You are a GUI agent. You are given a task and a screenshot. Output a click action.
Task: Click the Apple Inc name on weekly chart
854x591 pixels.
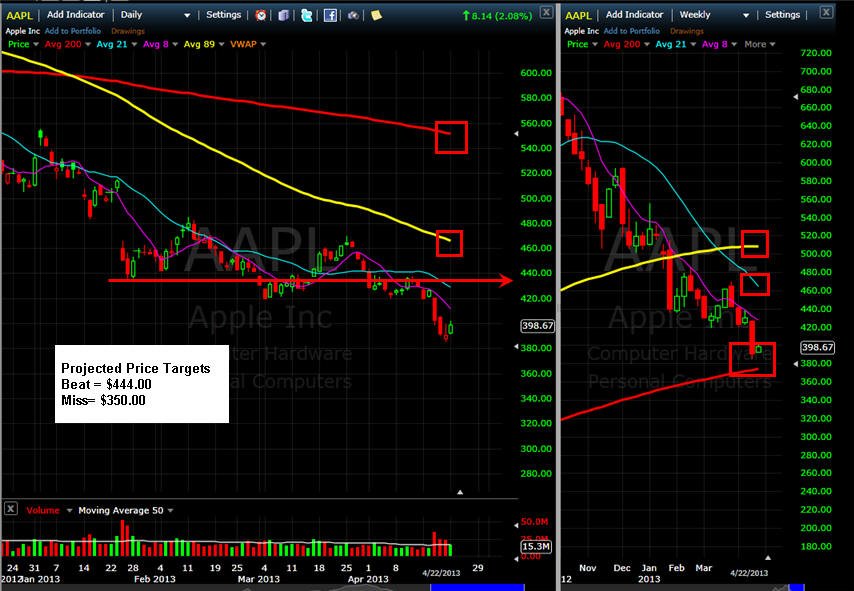581,31
